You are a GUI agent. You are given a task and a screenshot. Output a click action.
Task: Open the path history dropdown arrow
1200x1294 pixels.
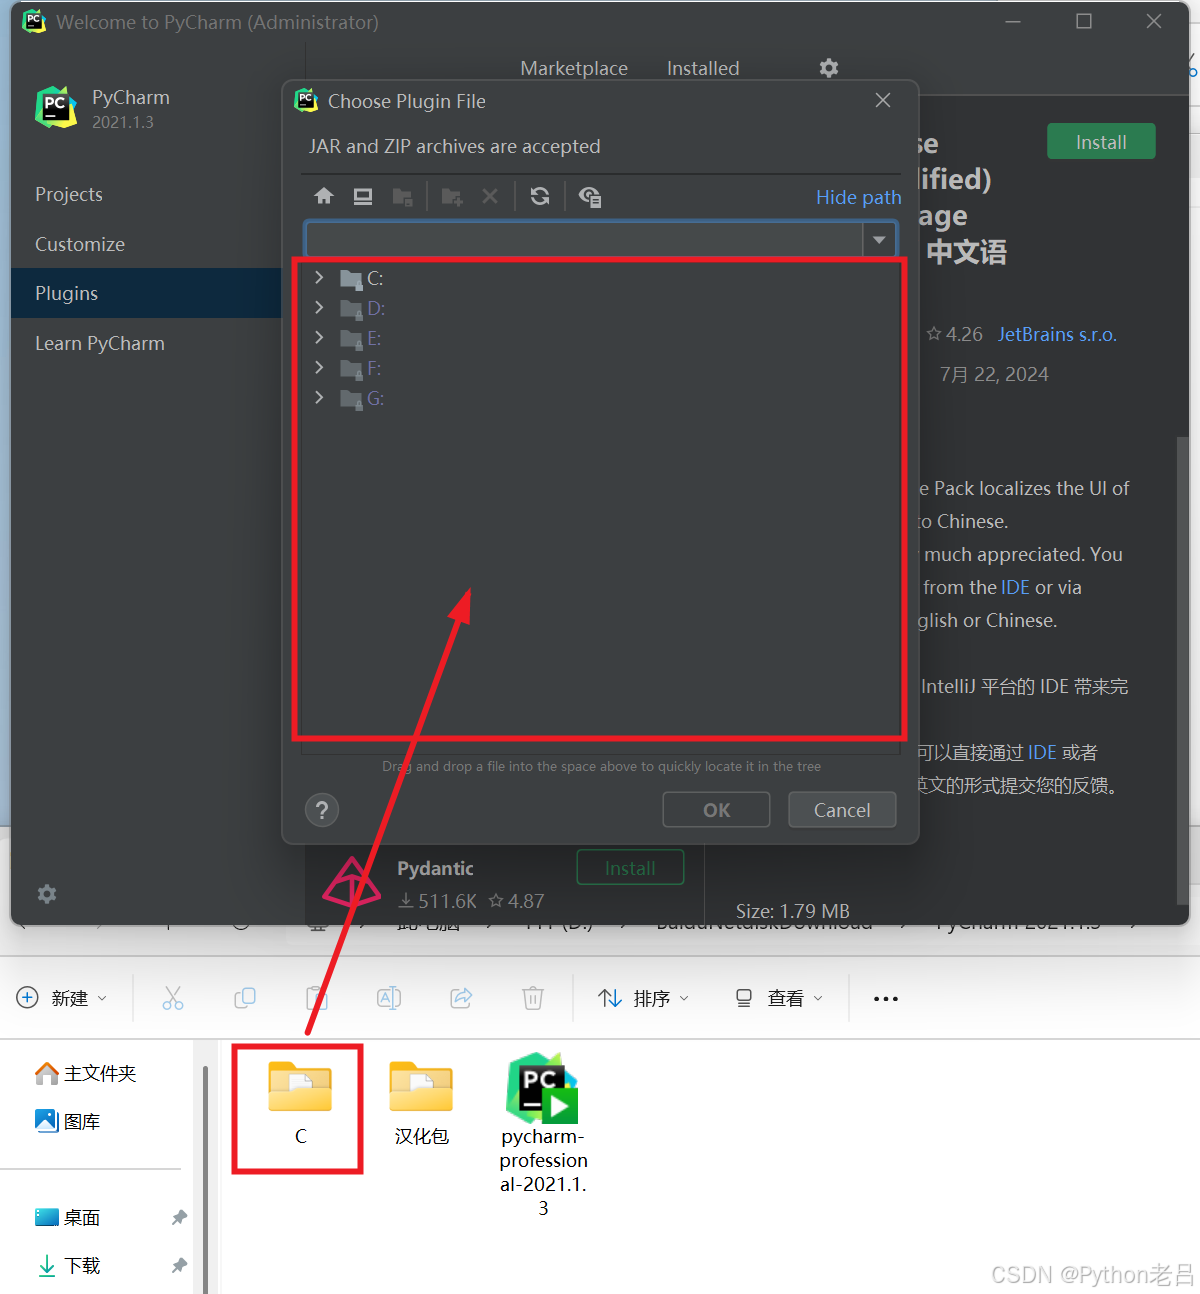click(879, 240)
